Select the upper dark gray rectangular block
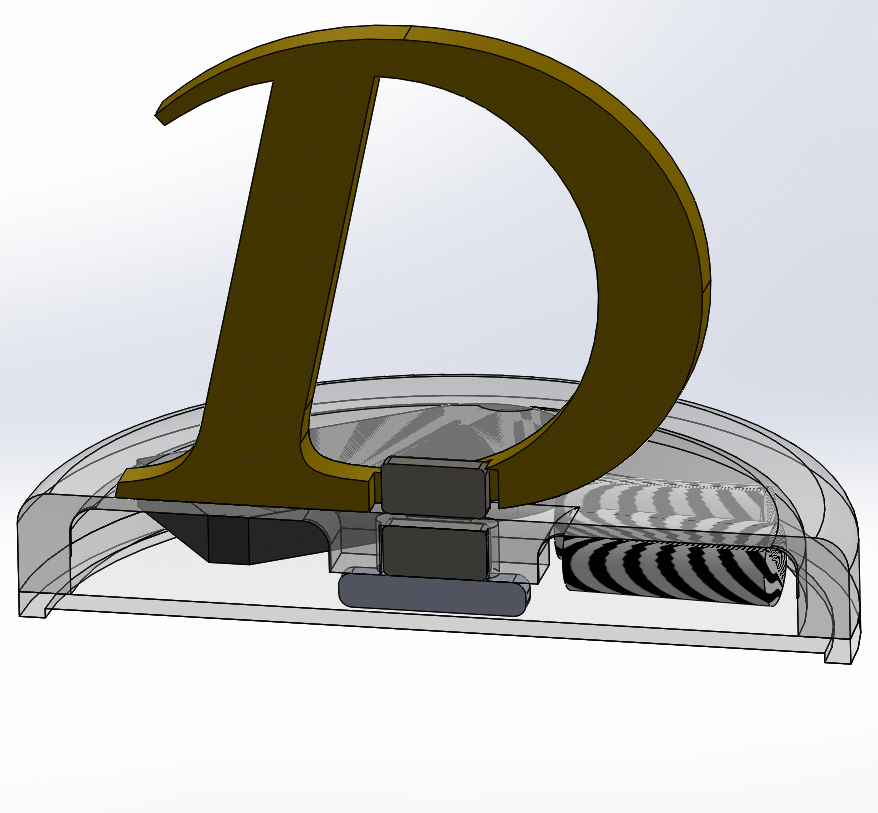The width and height of the screenshot is (878, 813). point(435,487)
